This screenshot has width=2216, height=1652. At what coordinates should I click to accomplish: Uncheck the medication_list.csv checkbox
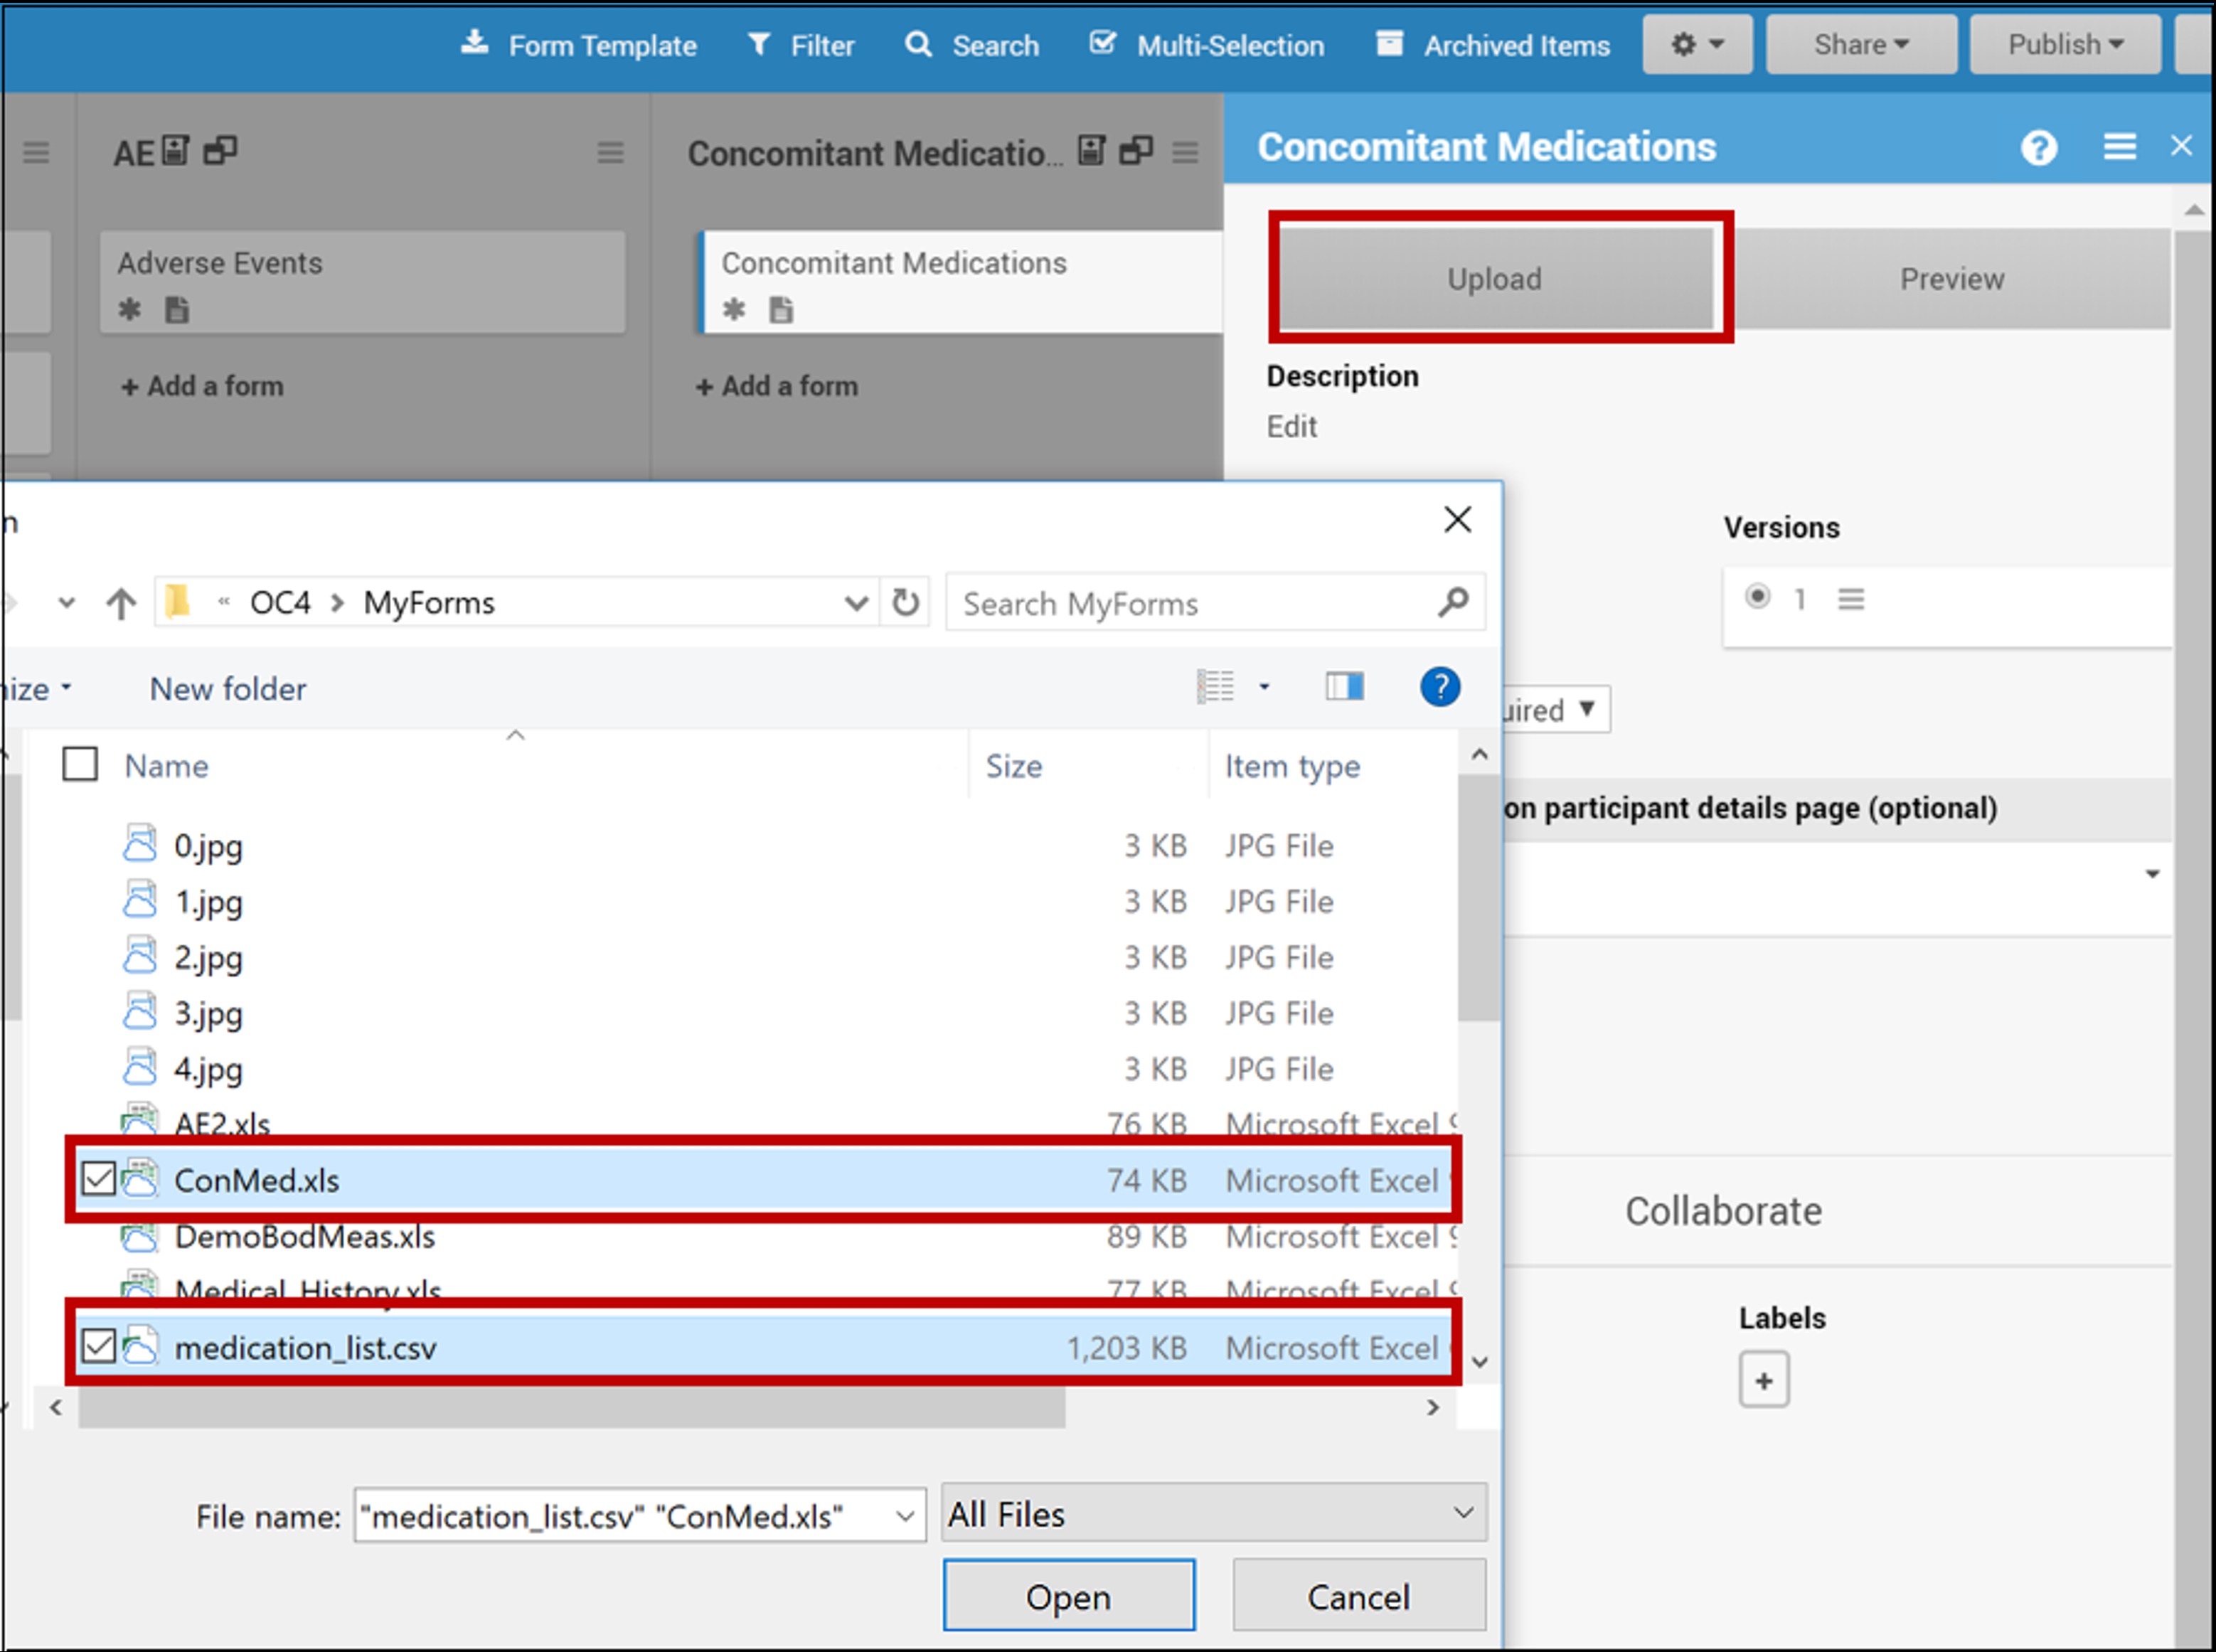[98, 1346]
